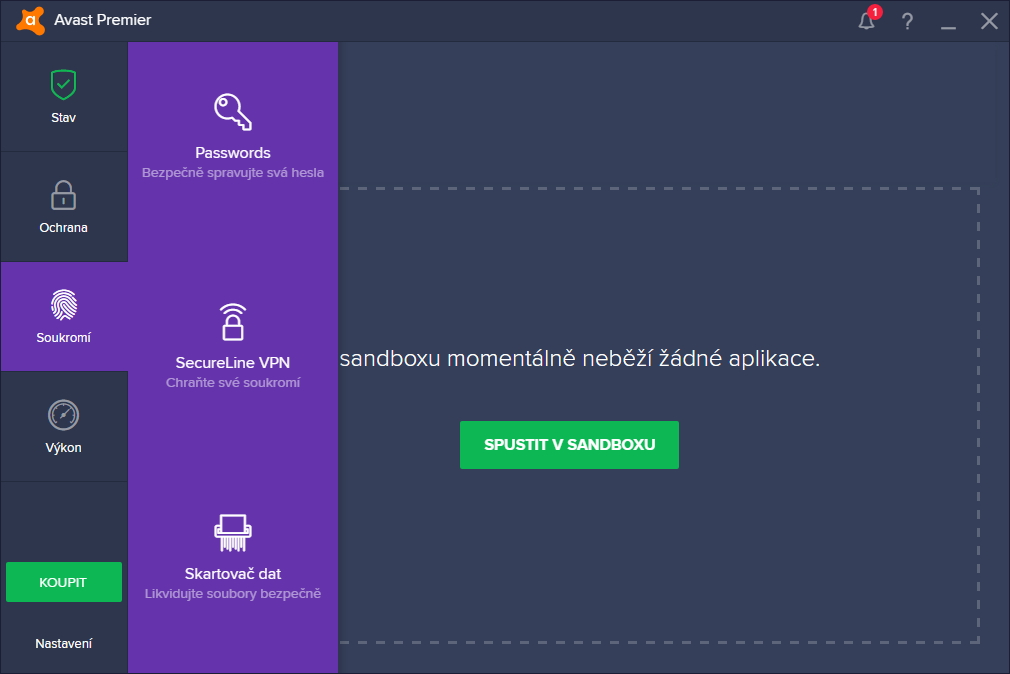Viewport: 1010px width, 674px height.
Task: Click the key Passwords icon
Action: coord(233,112)
